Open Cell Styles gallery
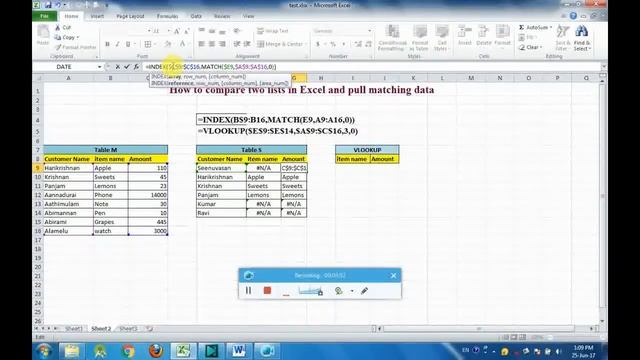This screenshot has width=640, height=360. click(442, 38)
